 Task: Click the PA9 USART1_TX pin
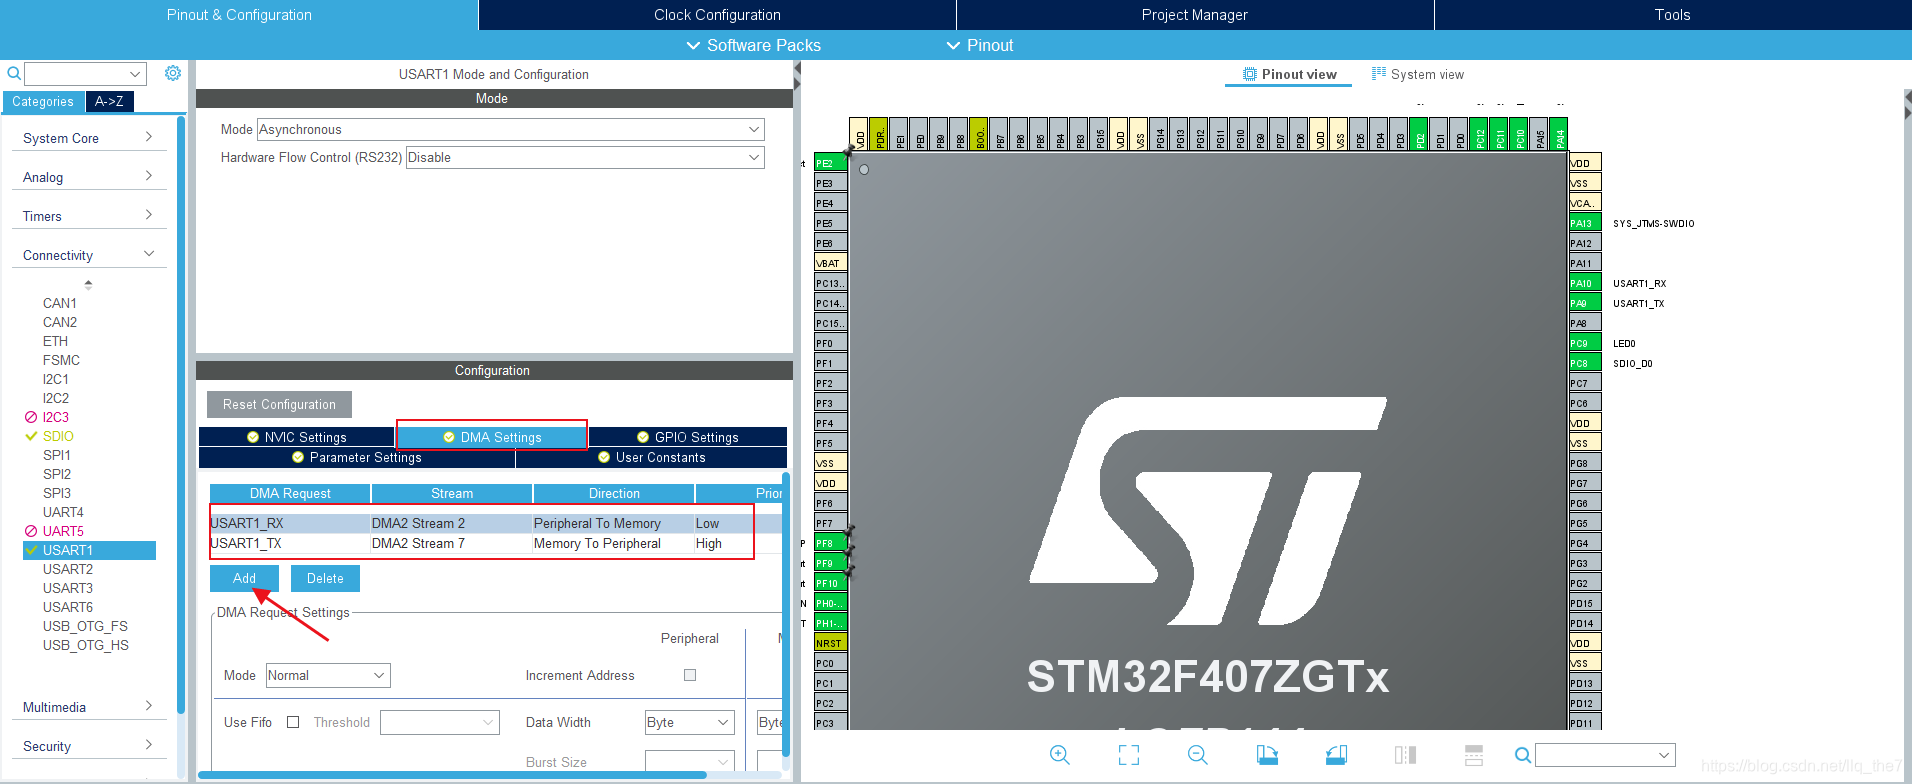1585,303
